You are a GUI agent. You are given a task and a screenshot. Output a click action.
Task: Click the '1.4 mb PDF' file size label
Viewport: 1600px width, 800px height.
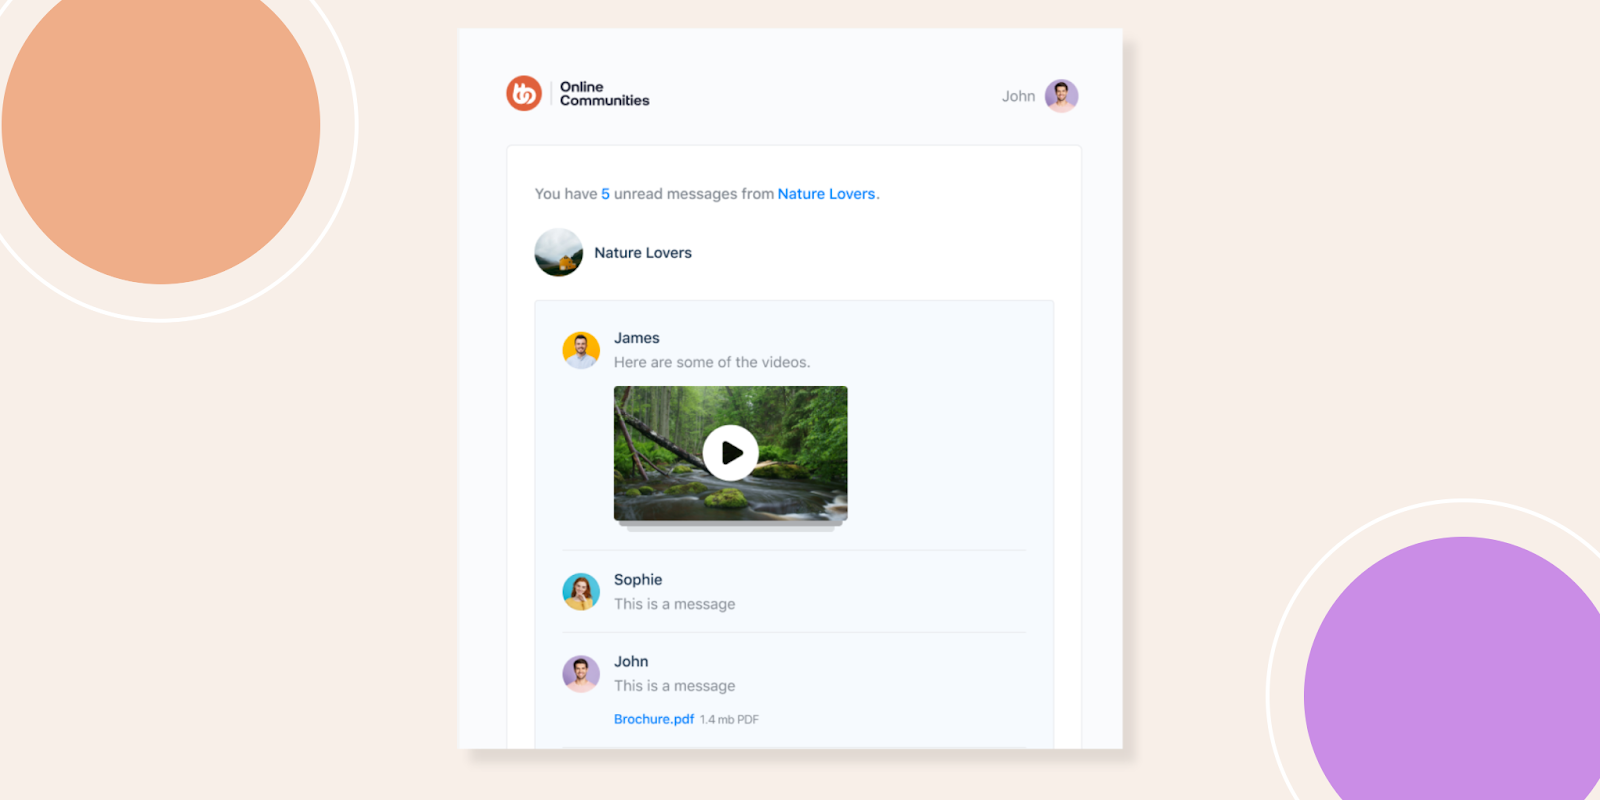pyautogui.click(x=729, y=720)
